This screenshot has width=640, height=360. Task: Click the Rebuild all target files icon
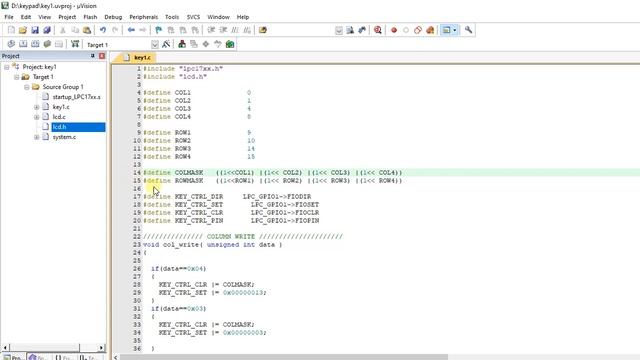click(x=35, y=44)
